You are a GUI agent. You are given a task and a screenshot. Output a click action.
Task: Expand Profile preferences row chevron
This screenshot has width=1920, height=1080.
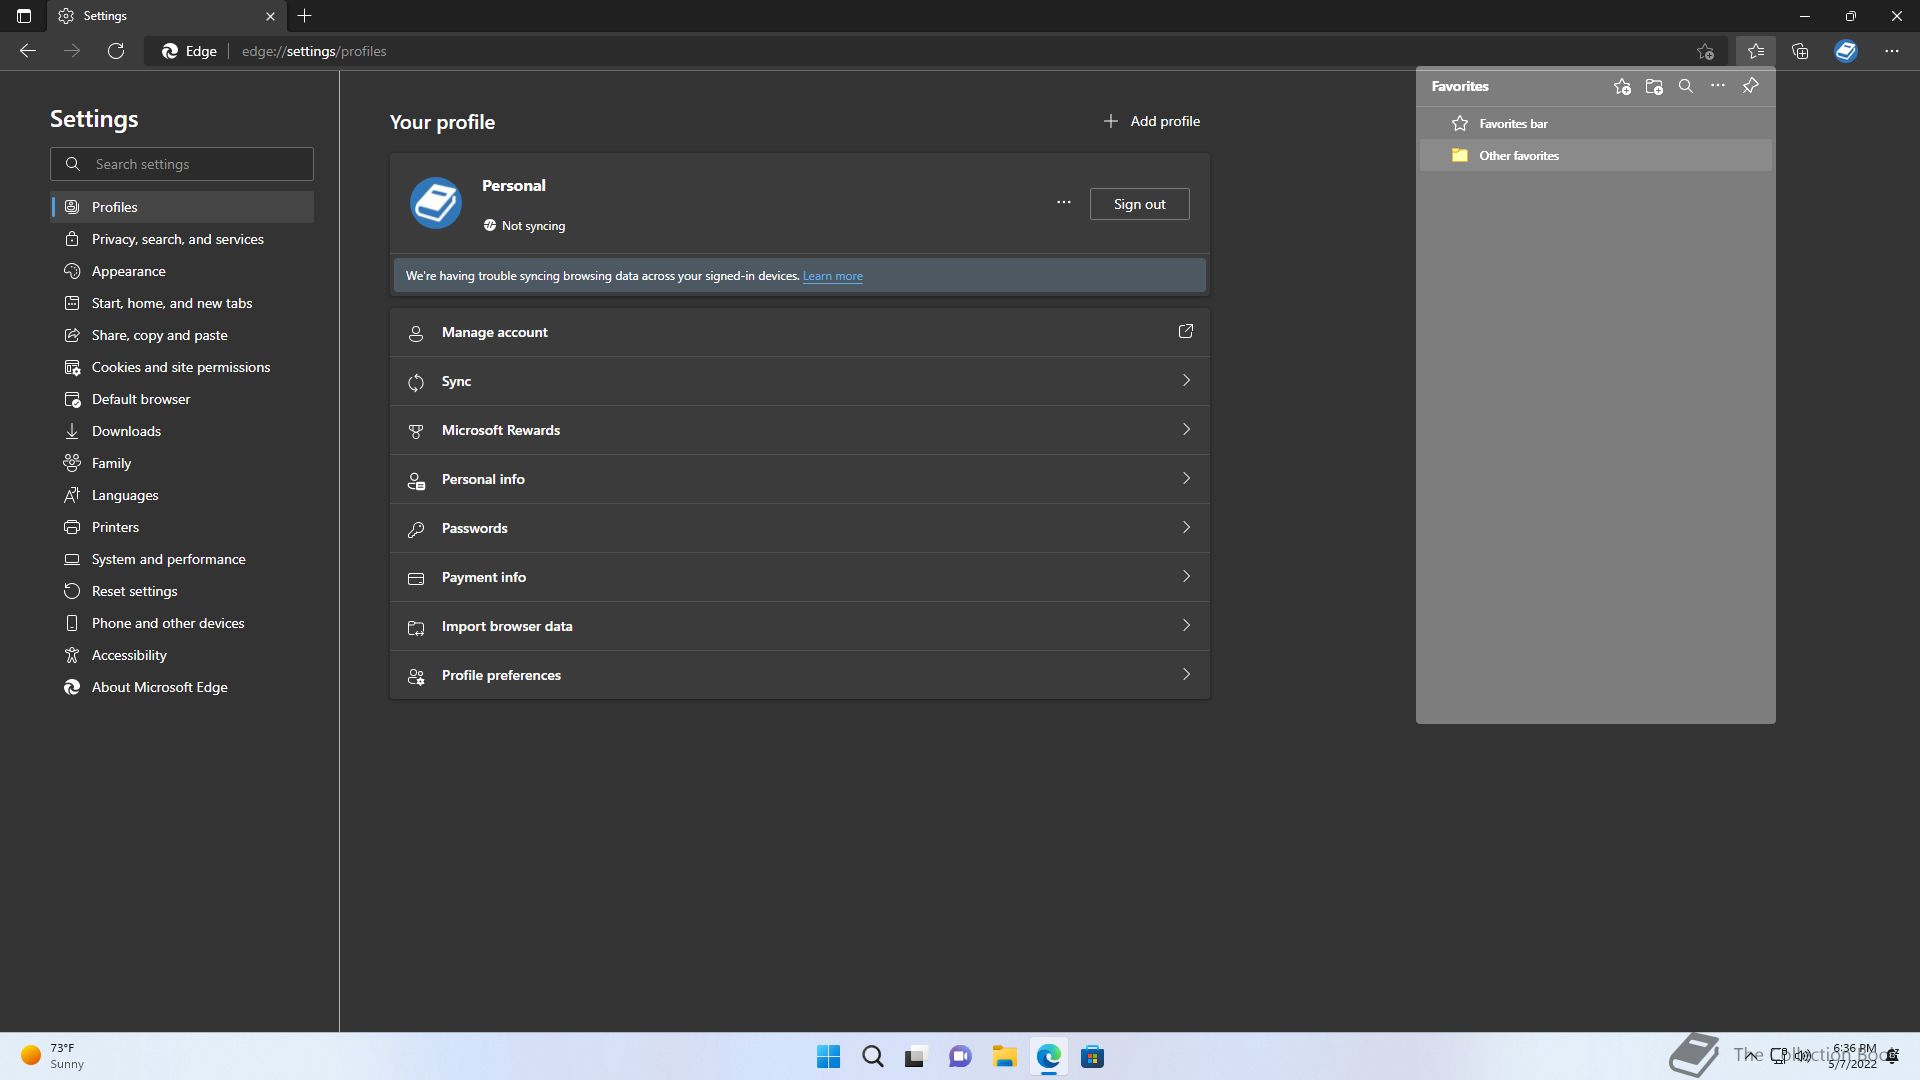pyautogui.click(x=1186, y=675)
